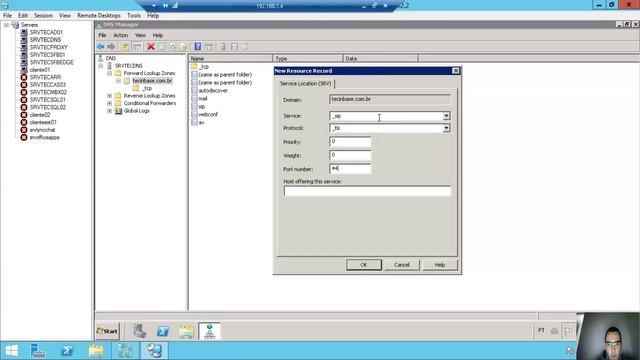Viewport: 640px width, 360px height.
Task: Click the Port number input field
Action: 350,169
